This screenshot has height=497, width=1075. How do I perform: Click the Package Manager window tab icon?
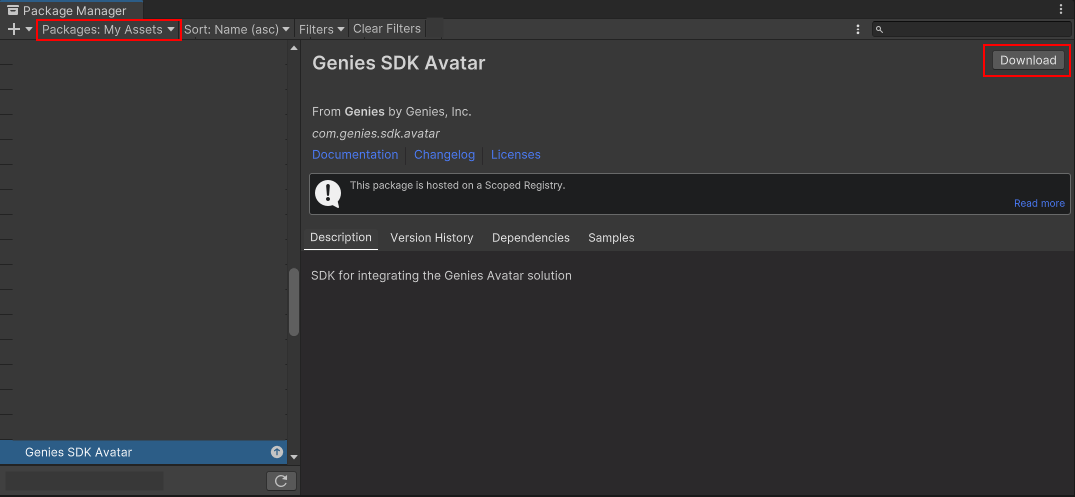tap(13, 10)
